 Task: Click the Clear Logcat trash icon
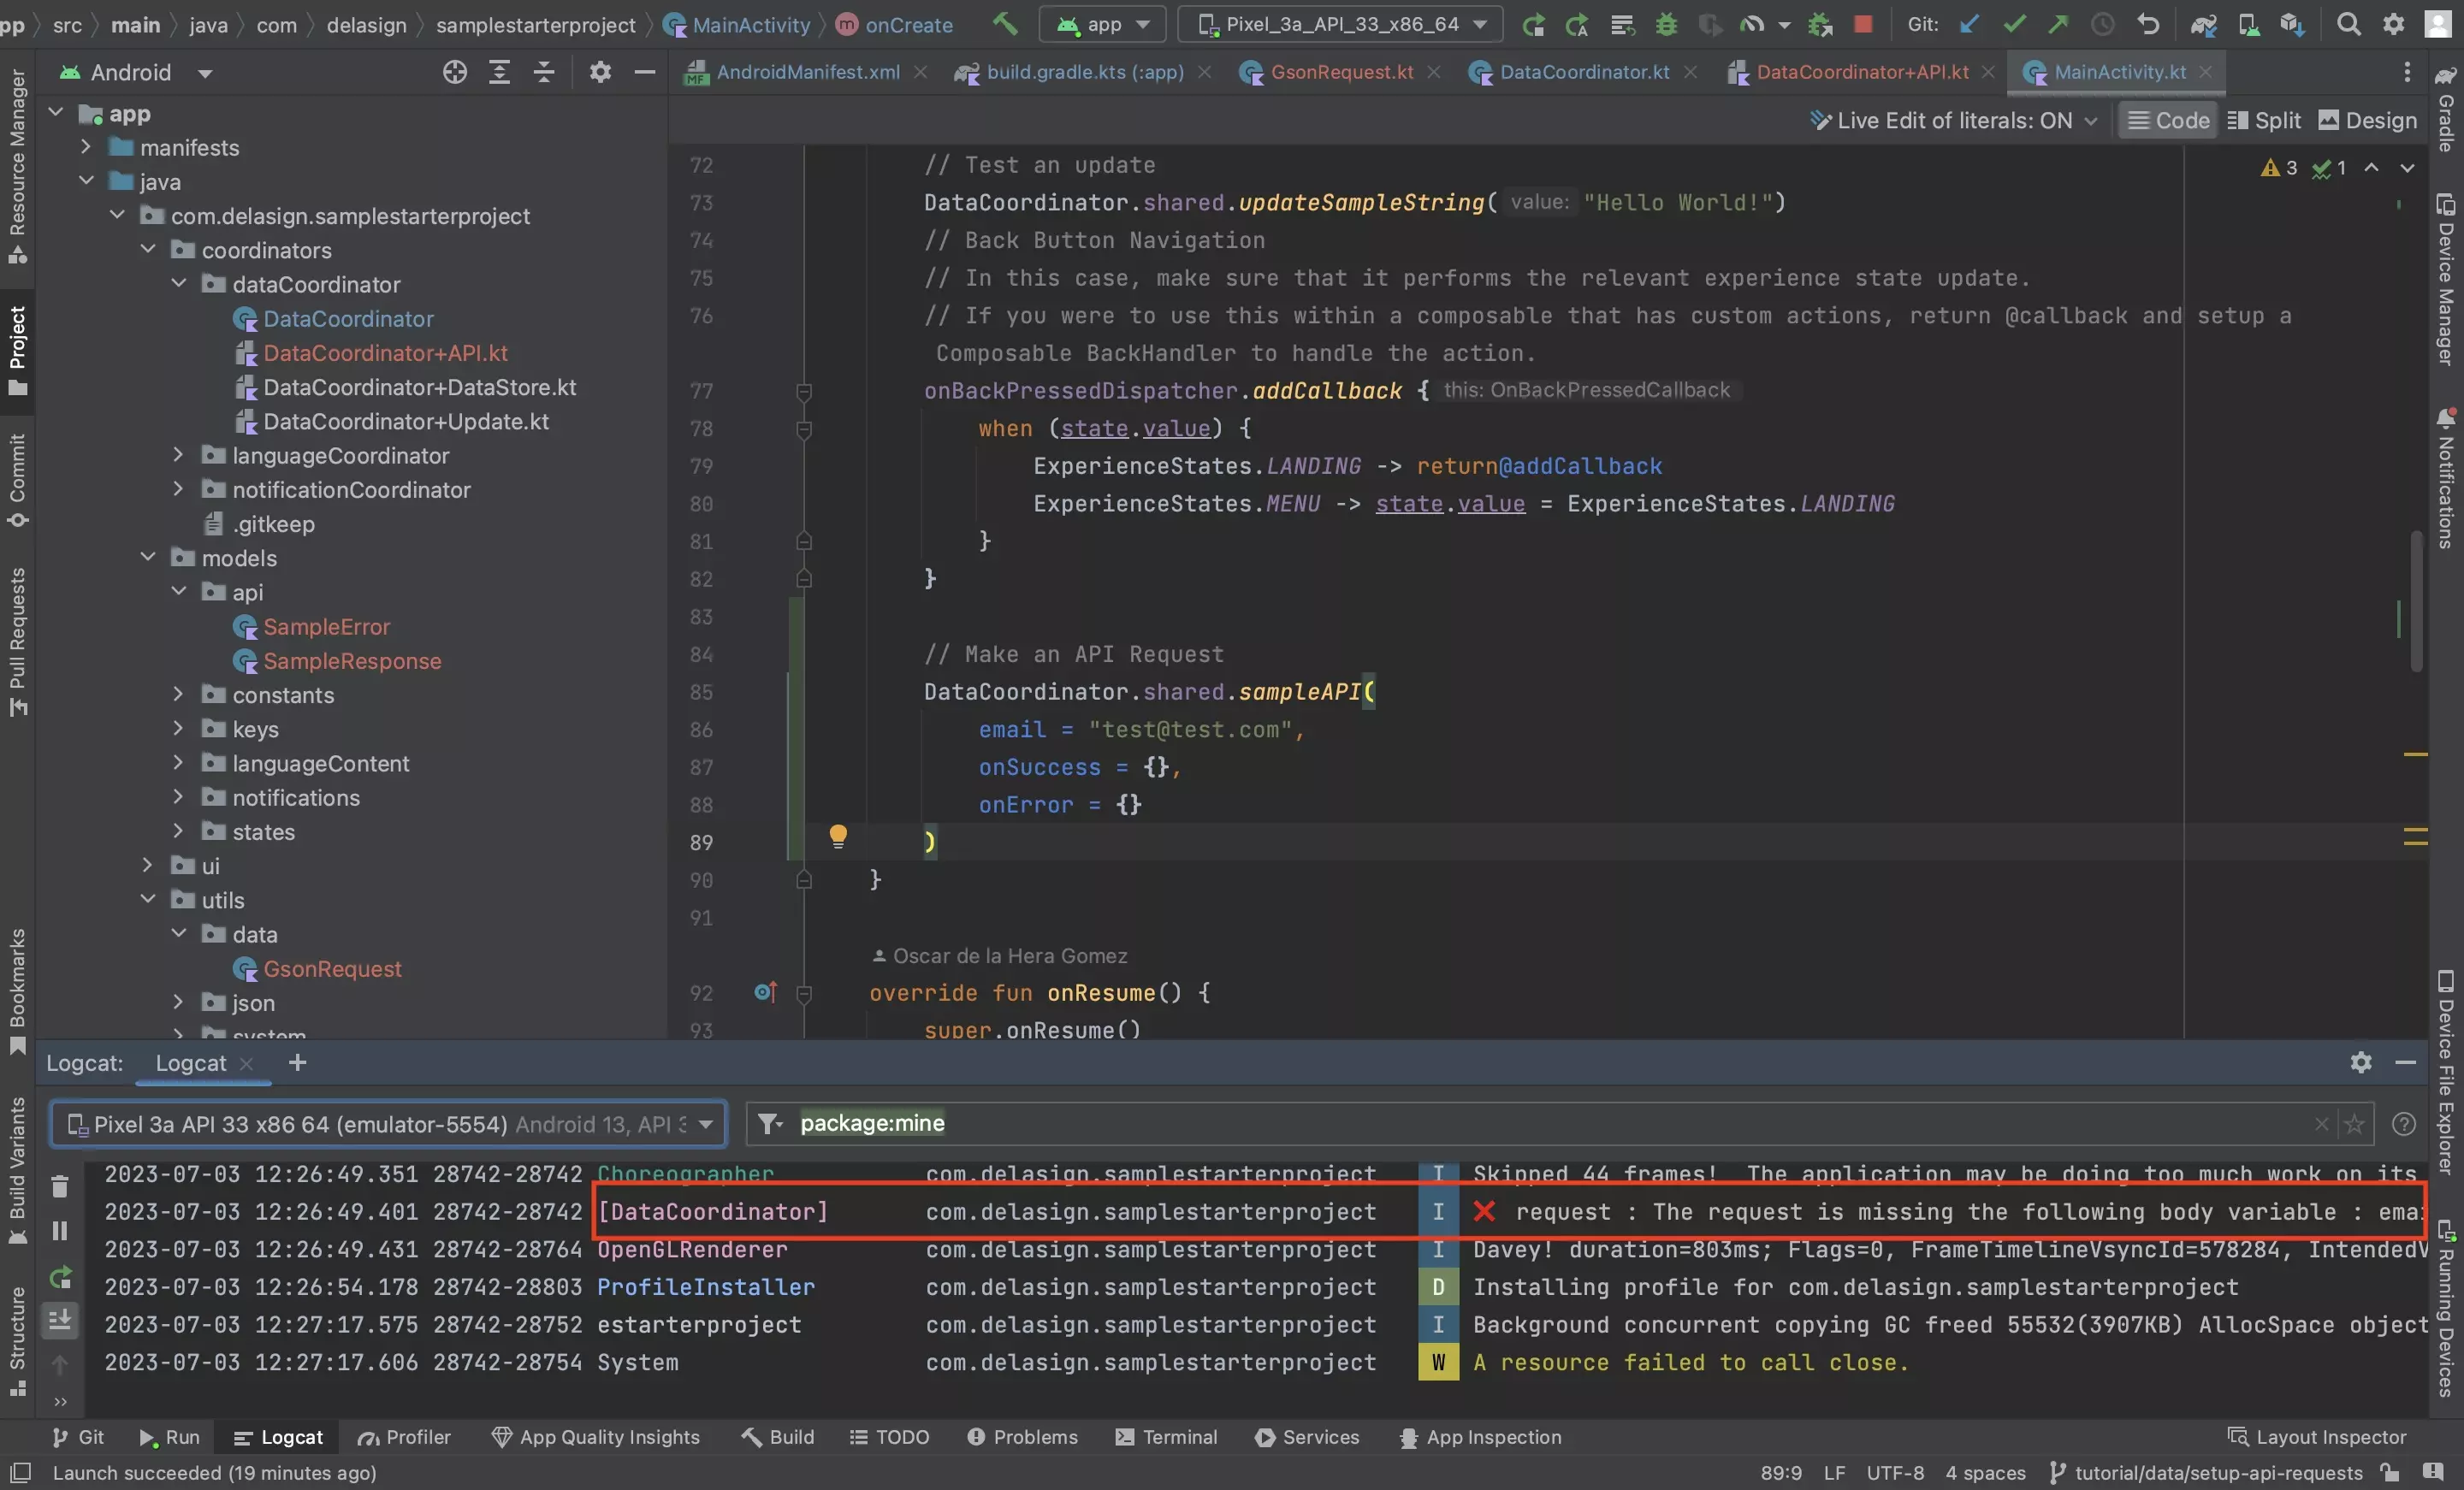(60, 1186)
